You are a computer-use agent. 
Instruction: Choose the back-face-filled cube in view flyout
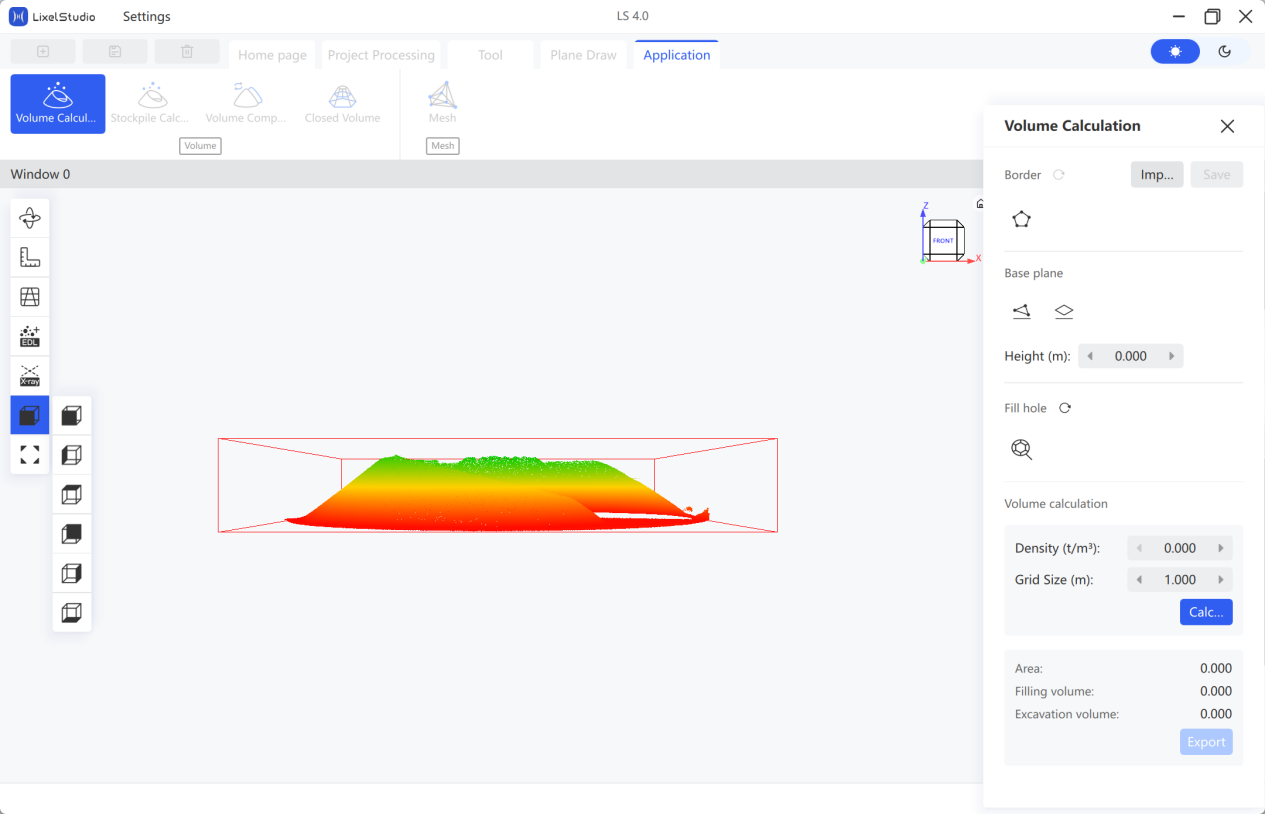pyautogui.click(x=72, y=533)
